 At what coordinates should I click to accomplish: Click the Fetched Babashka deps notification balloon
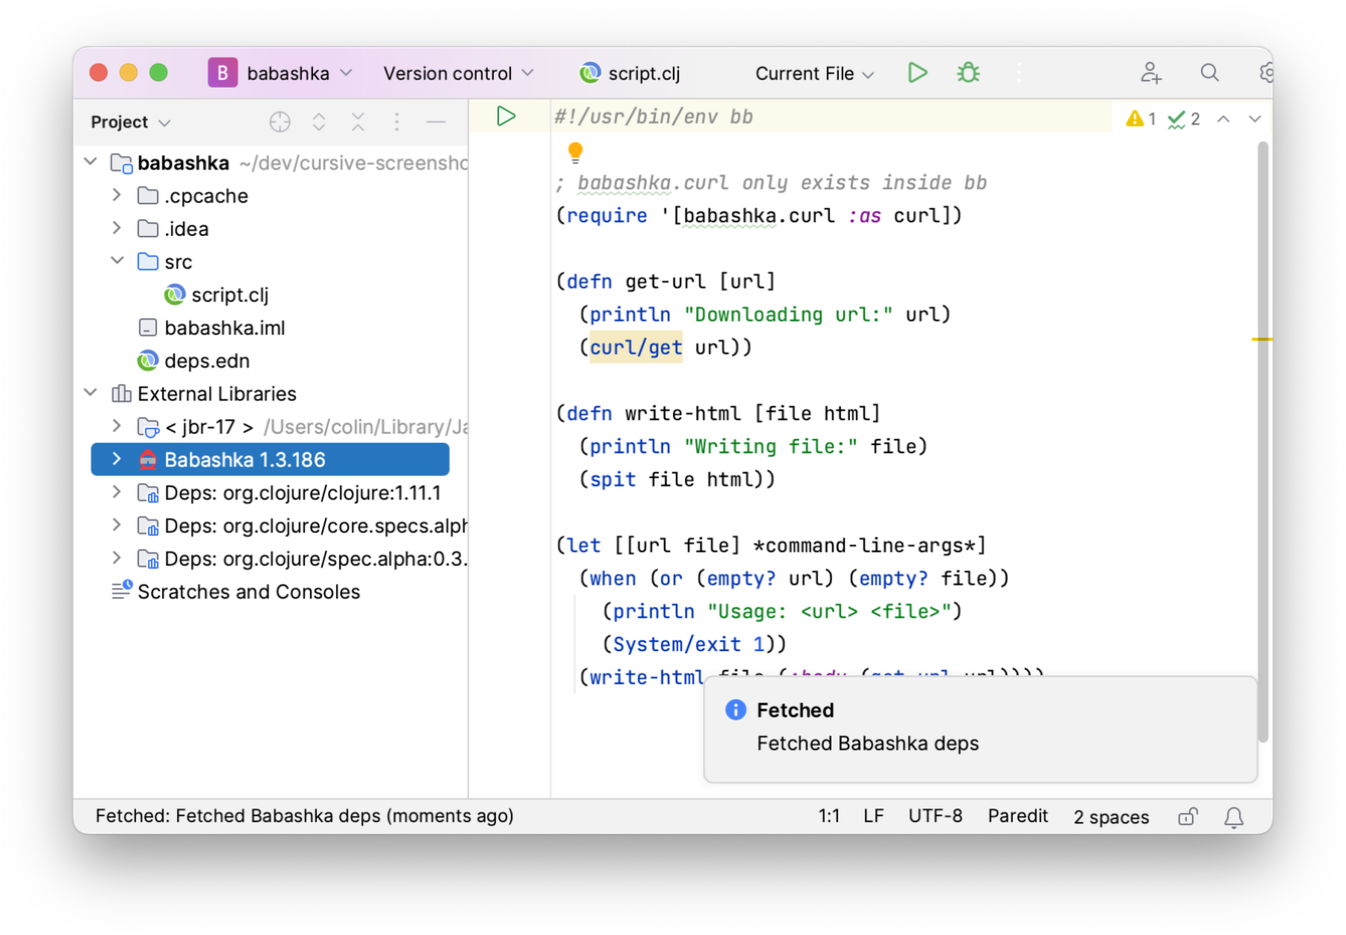981,729
